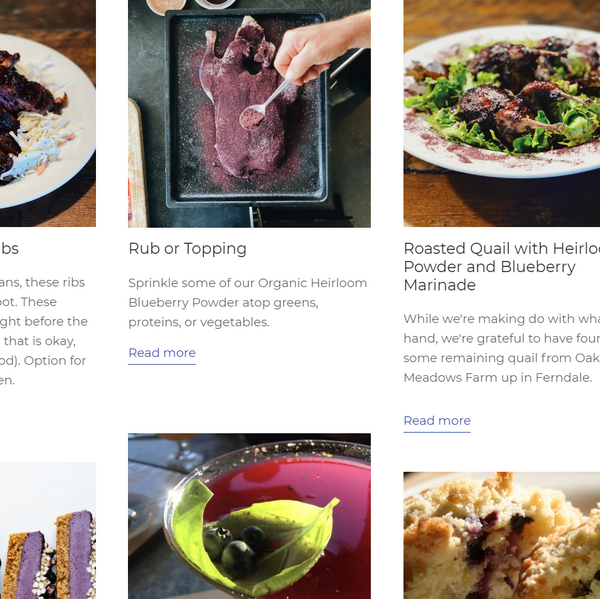This screenshot has width=600, height=599.
Task: Click the "Rub or Topping" heading
Action: tap(187, 248)
